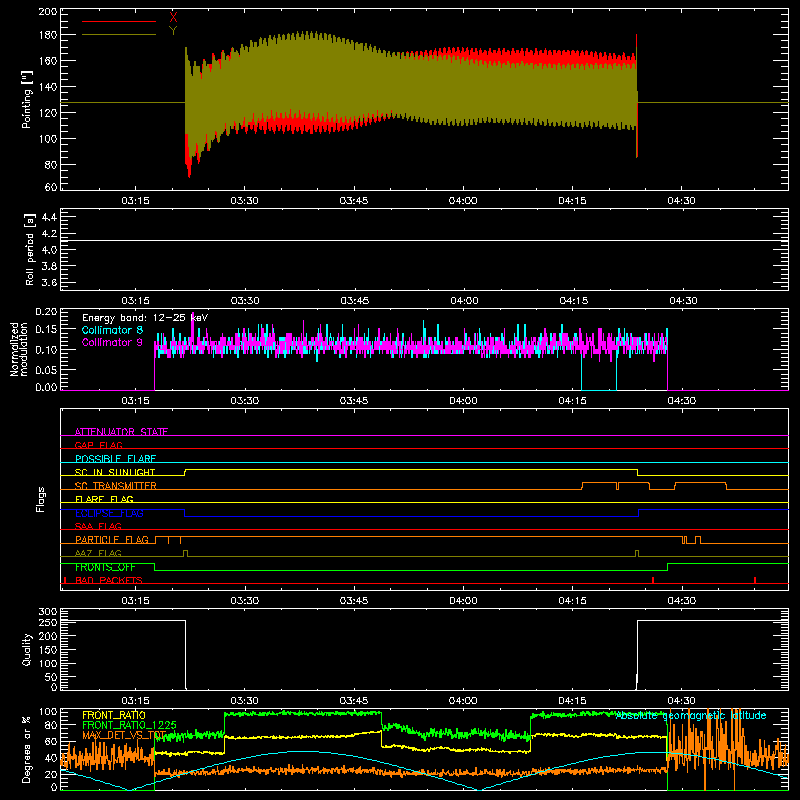Click the Degrees or % axis title
This screenshot has width=800, height=800.
27,750
